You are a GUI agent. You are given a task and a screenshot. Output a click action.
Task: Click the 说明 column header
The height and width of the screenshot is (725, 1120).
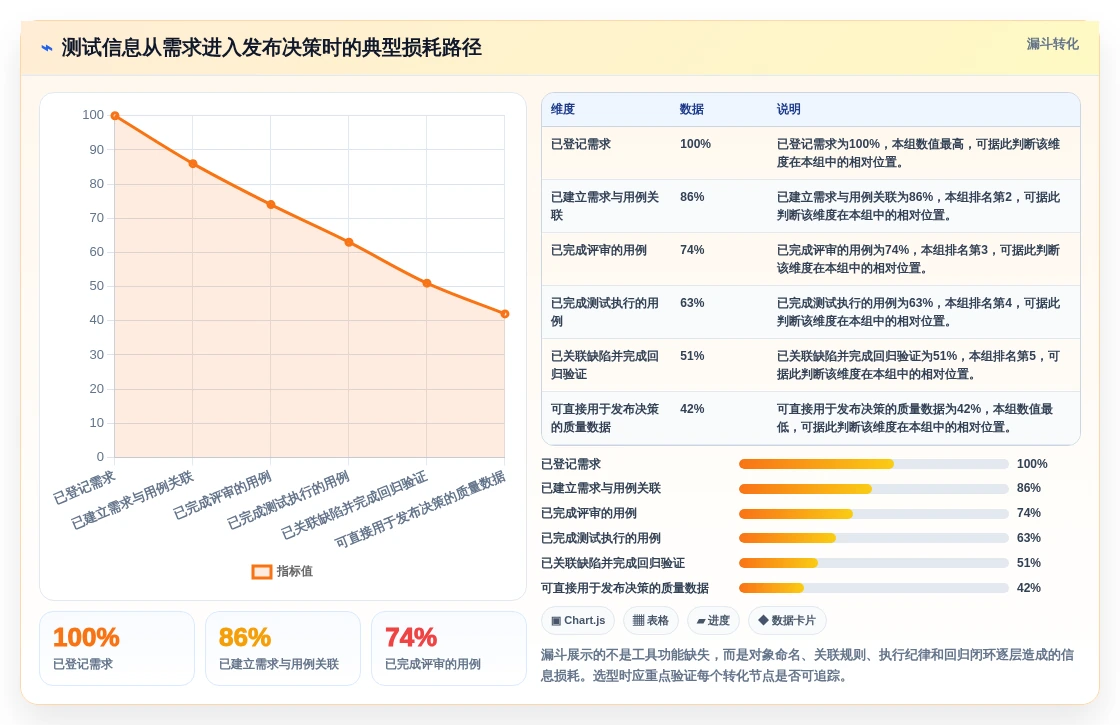click(x=789, y=109)
